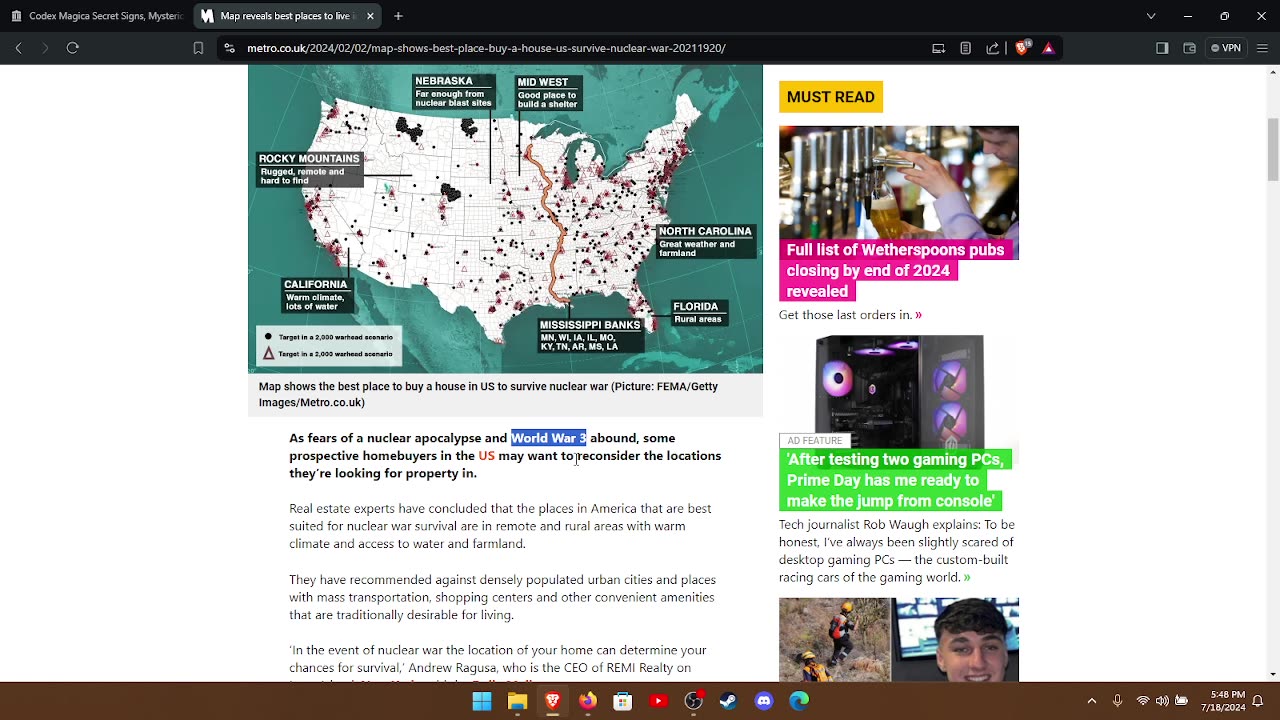Install this site as app icon
The width and height of the screenshot is (1280, 720).
pyautogui.click(x=938, y=48)
